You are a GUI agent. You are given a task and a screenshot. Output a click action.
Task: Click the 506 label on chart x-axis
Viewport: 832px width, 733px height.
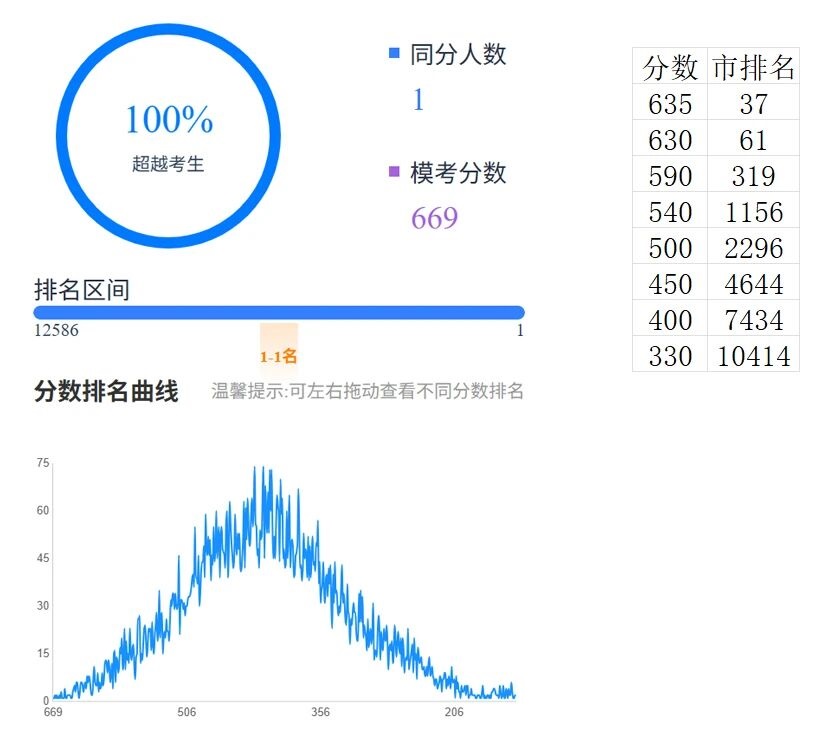pos(186,713)
